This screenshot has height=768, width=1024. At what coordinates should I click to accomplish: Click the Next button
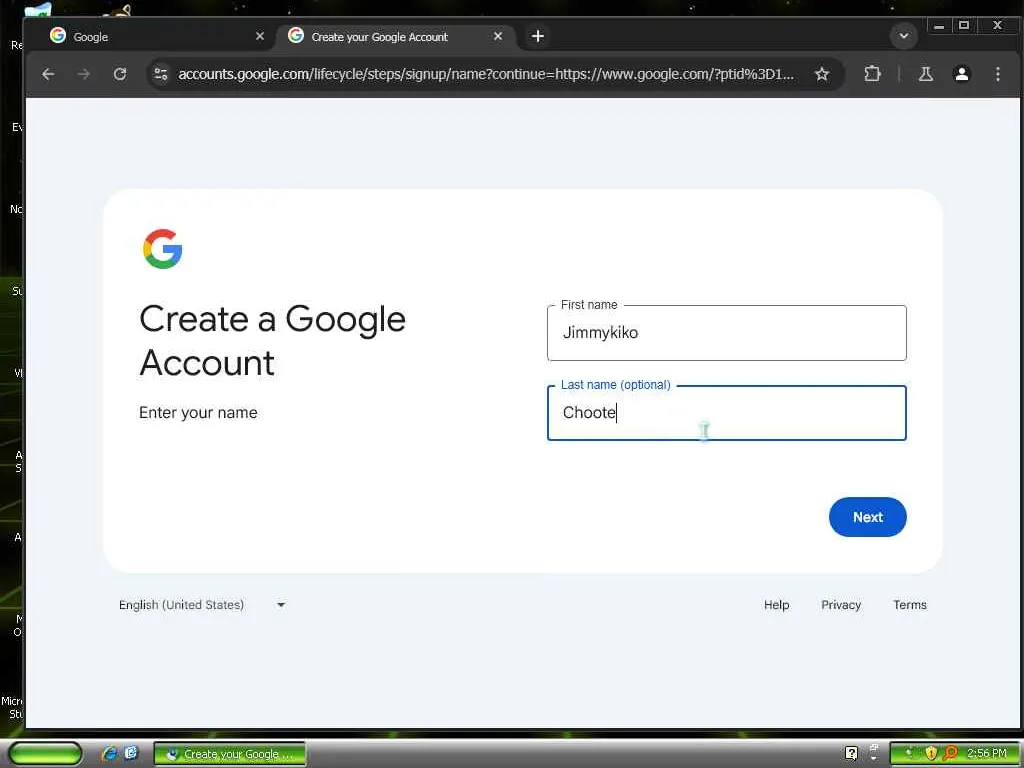pyautogui.click(x=867, y=517)
